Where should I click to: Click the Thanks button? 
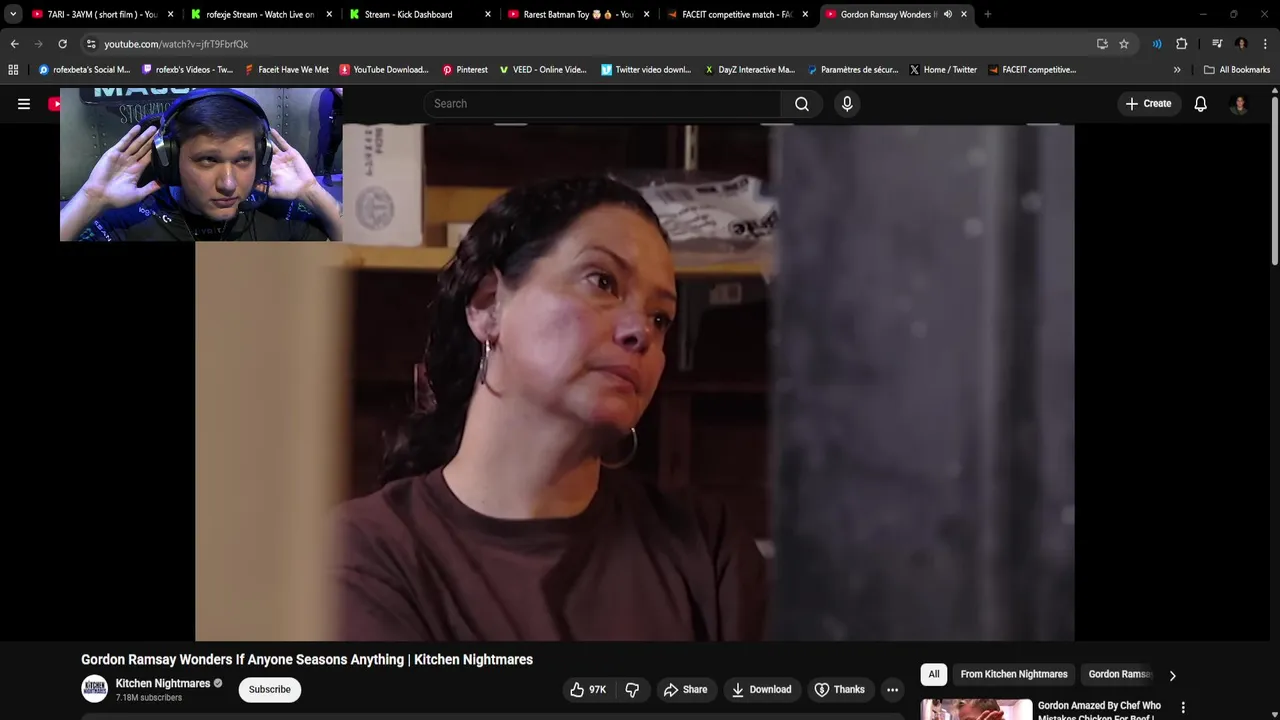[839, 690]
